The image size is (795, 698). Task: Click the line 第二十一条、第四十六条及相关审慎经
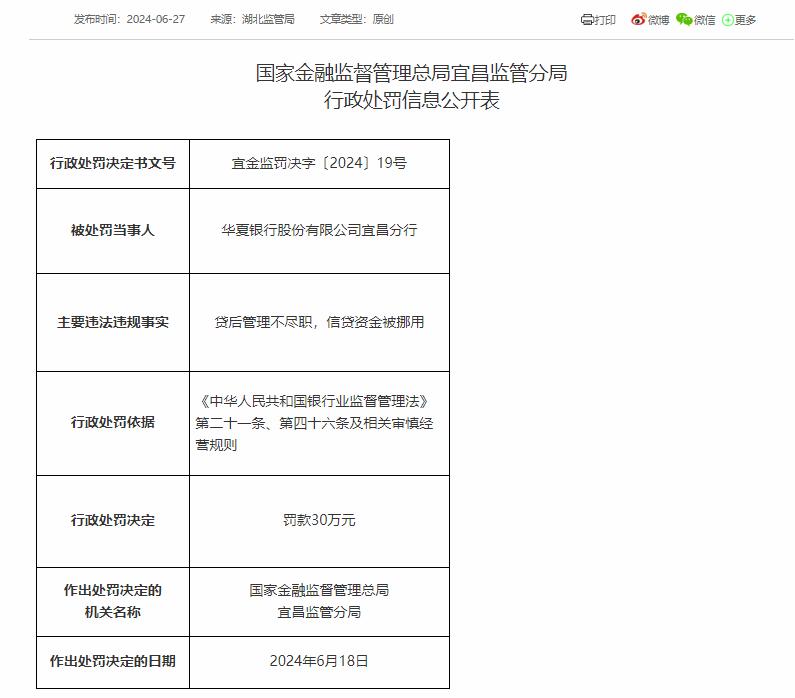[314, 423]
